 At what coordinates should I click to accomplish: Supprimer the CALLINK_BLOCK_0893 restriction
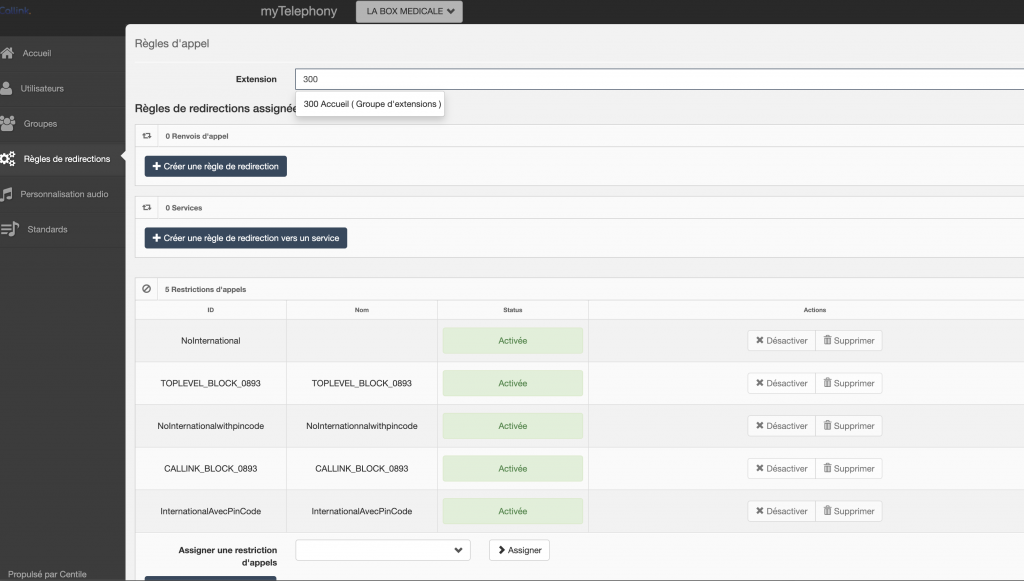pyautogui.click(x=848, y=469)
